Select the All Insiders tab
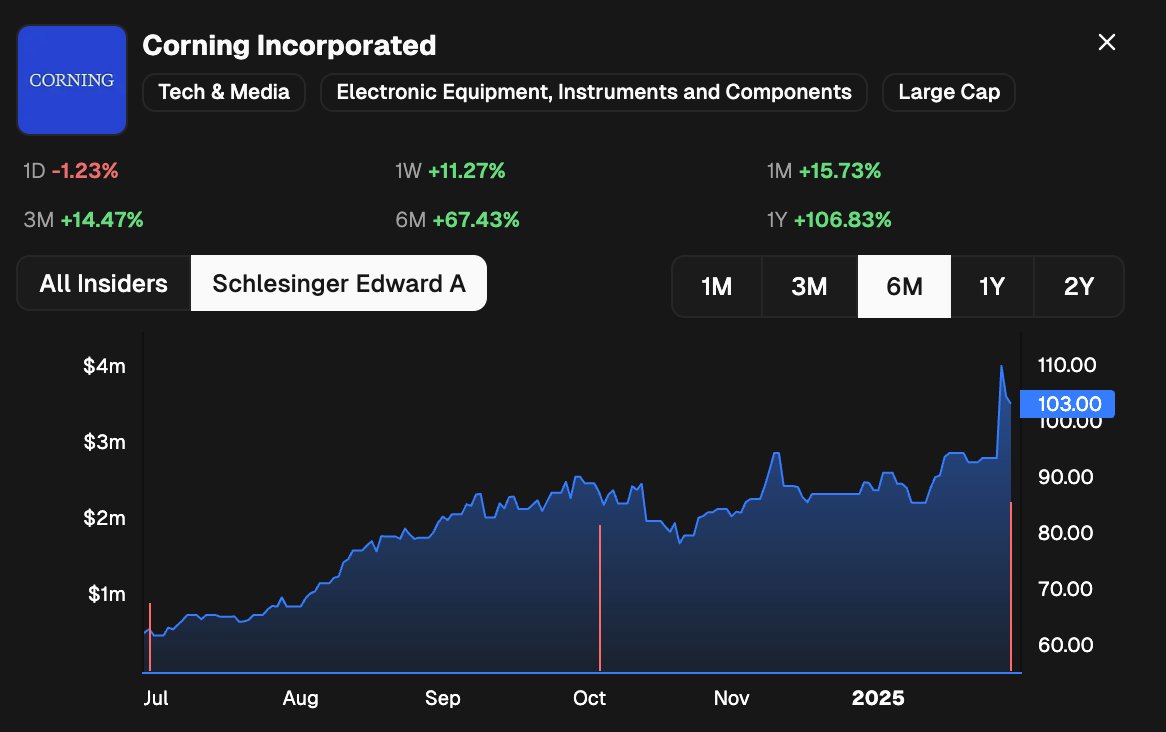 (x=103, y=283)
